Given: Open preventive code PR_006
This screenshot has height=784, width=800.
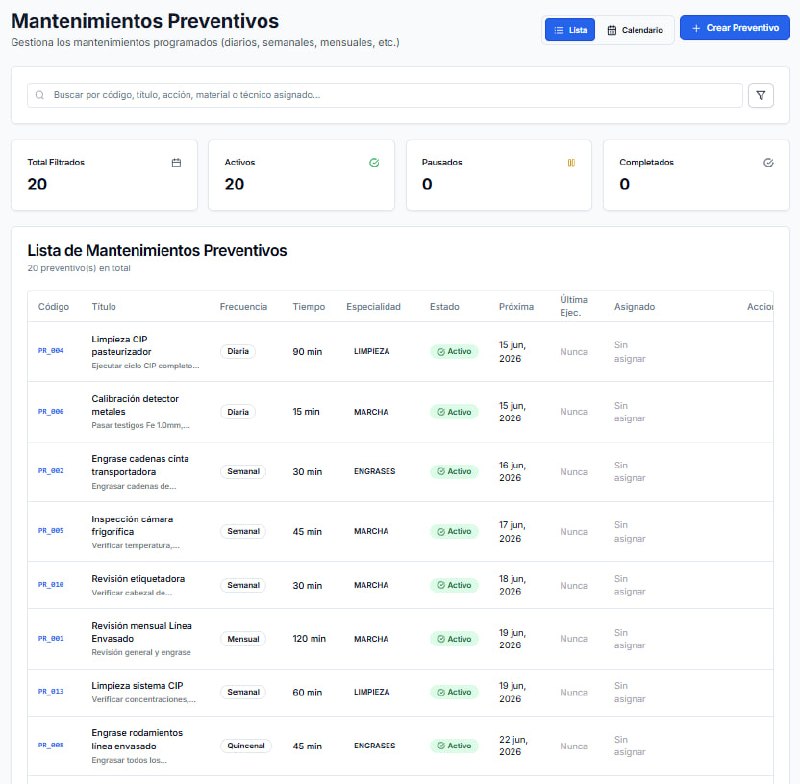Looking at the screenshot, I should click(x=51, y=411).
